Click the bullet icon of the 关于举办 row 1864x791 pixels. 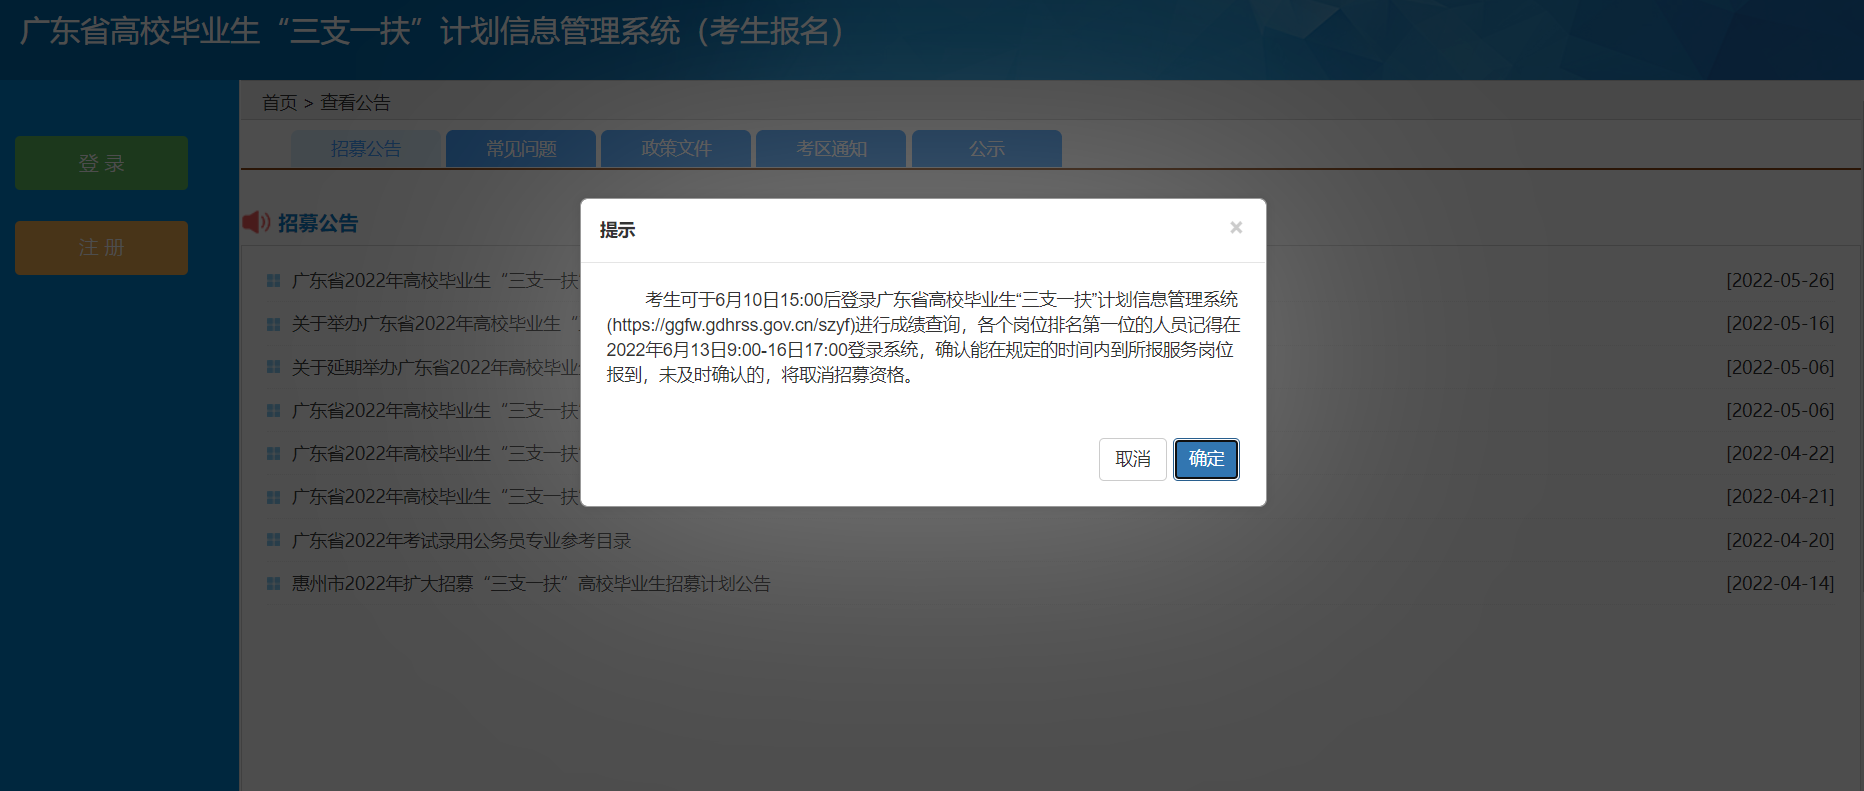click(273, 324)
